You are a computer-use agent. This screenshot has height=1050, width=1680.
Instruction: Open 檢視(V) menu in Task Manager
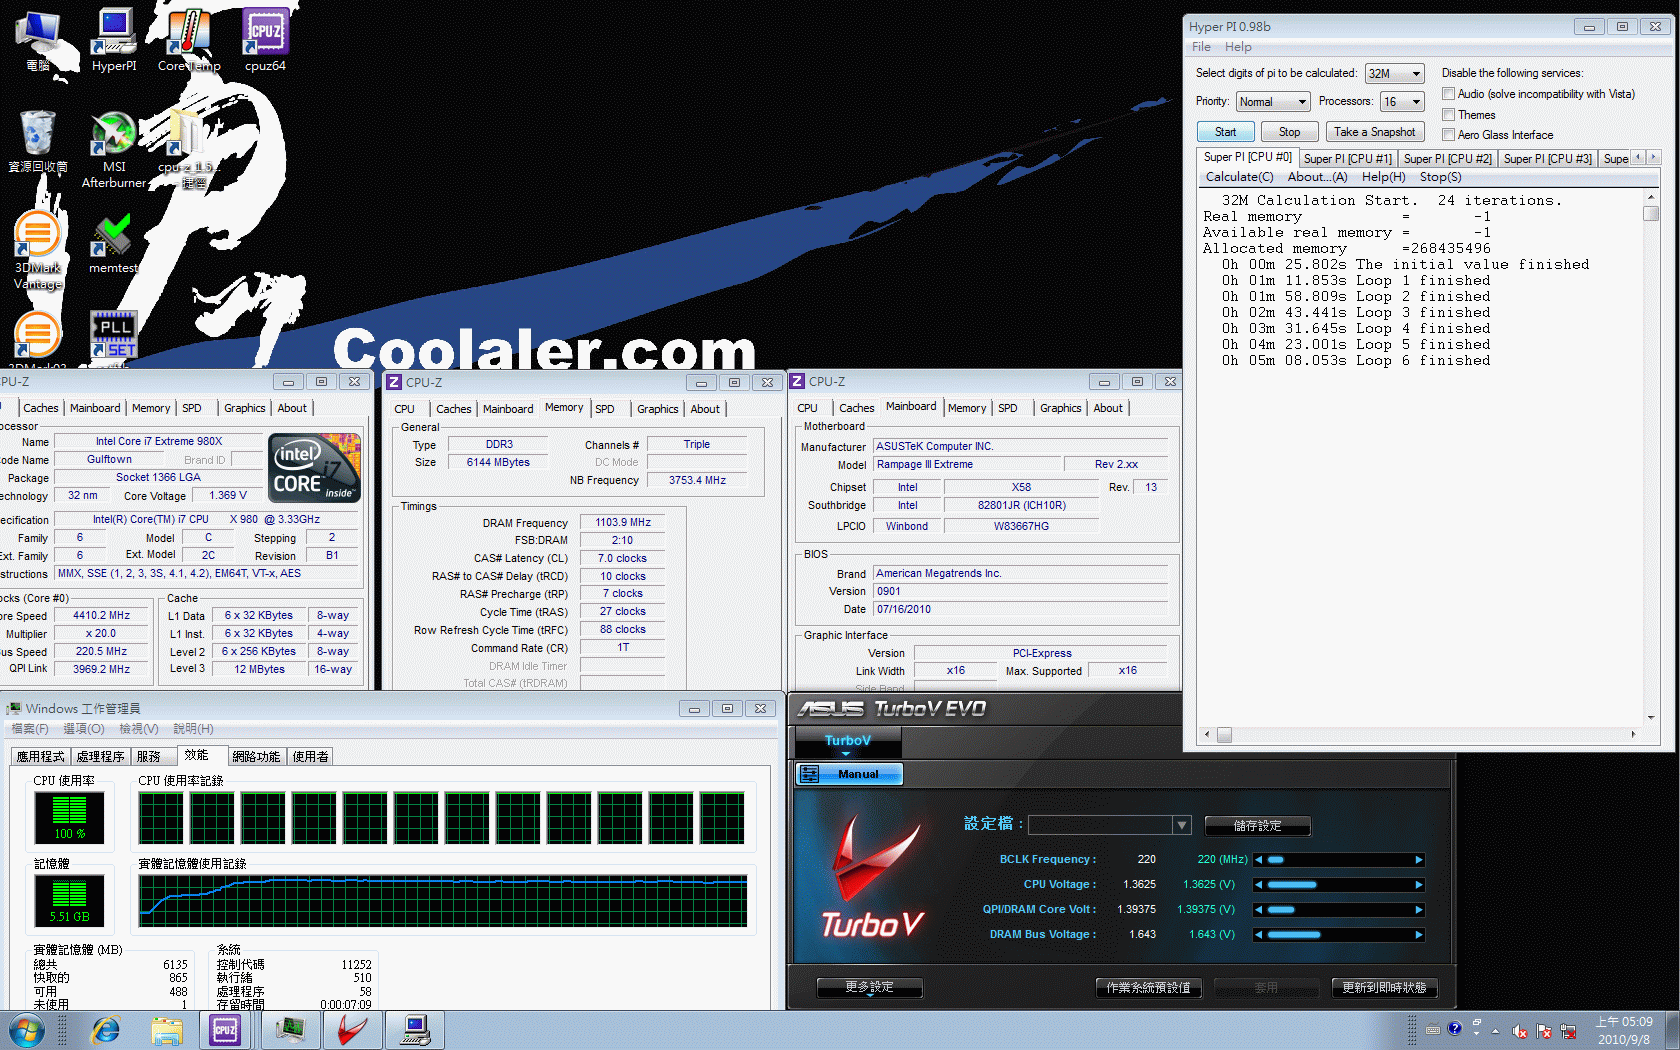[x=138, y=729]
